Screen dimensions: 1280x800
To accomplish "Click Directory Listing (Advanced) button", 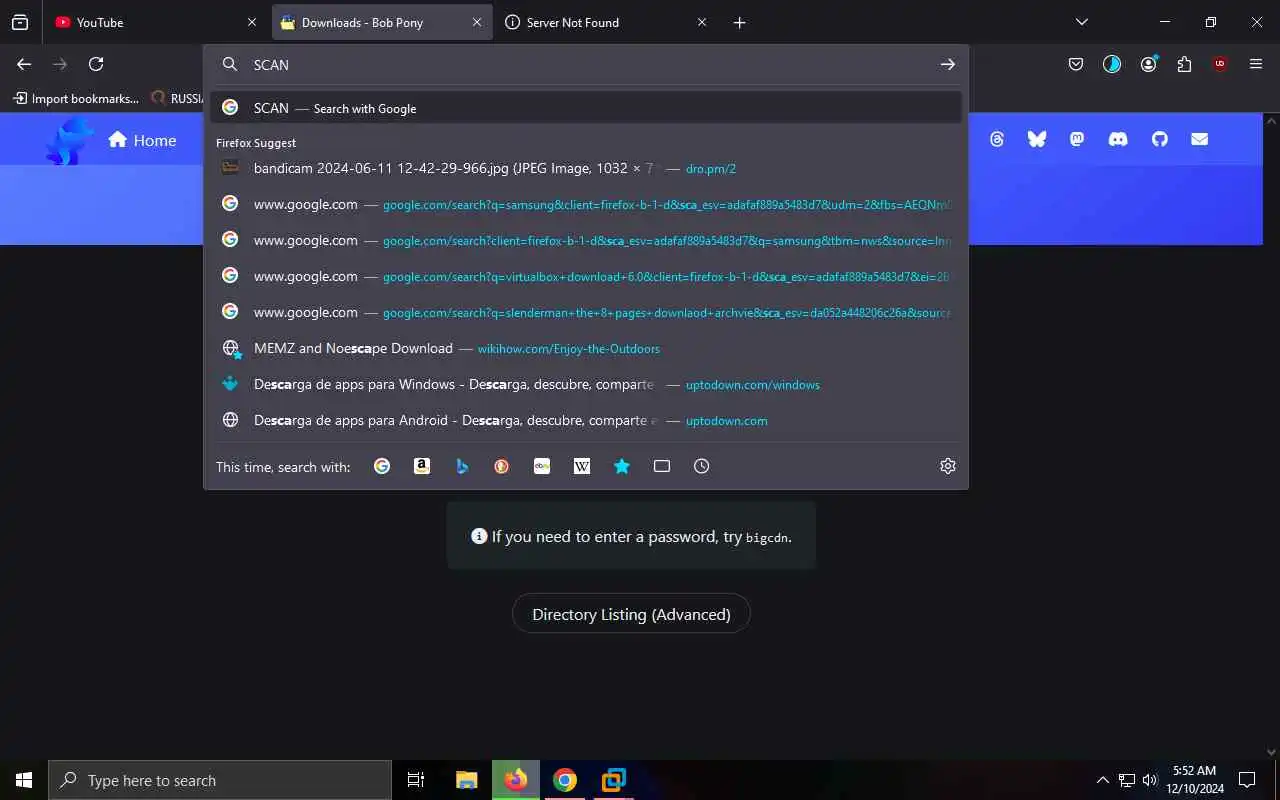I will [x=631, y=614].
